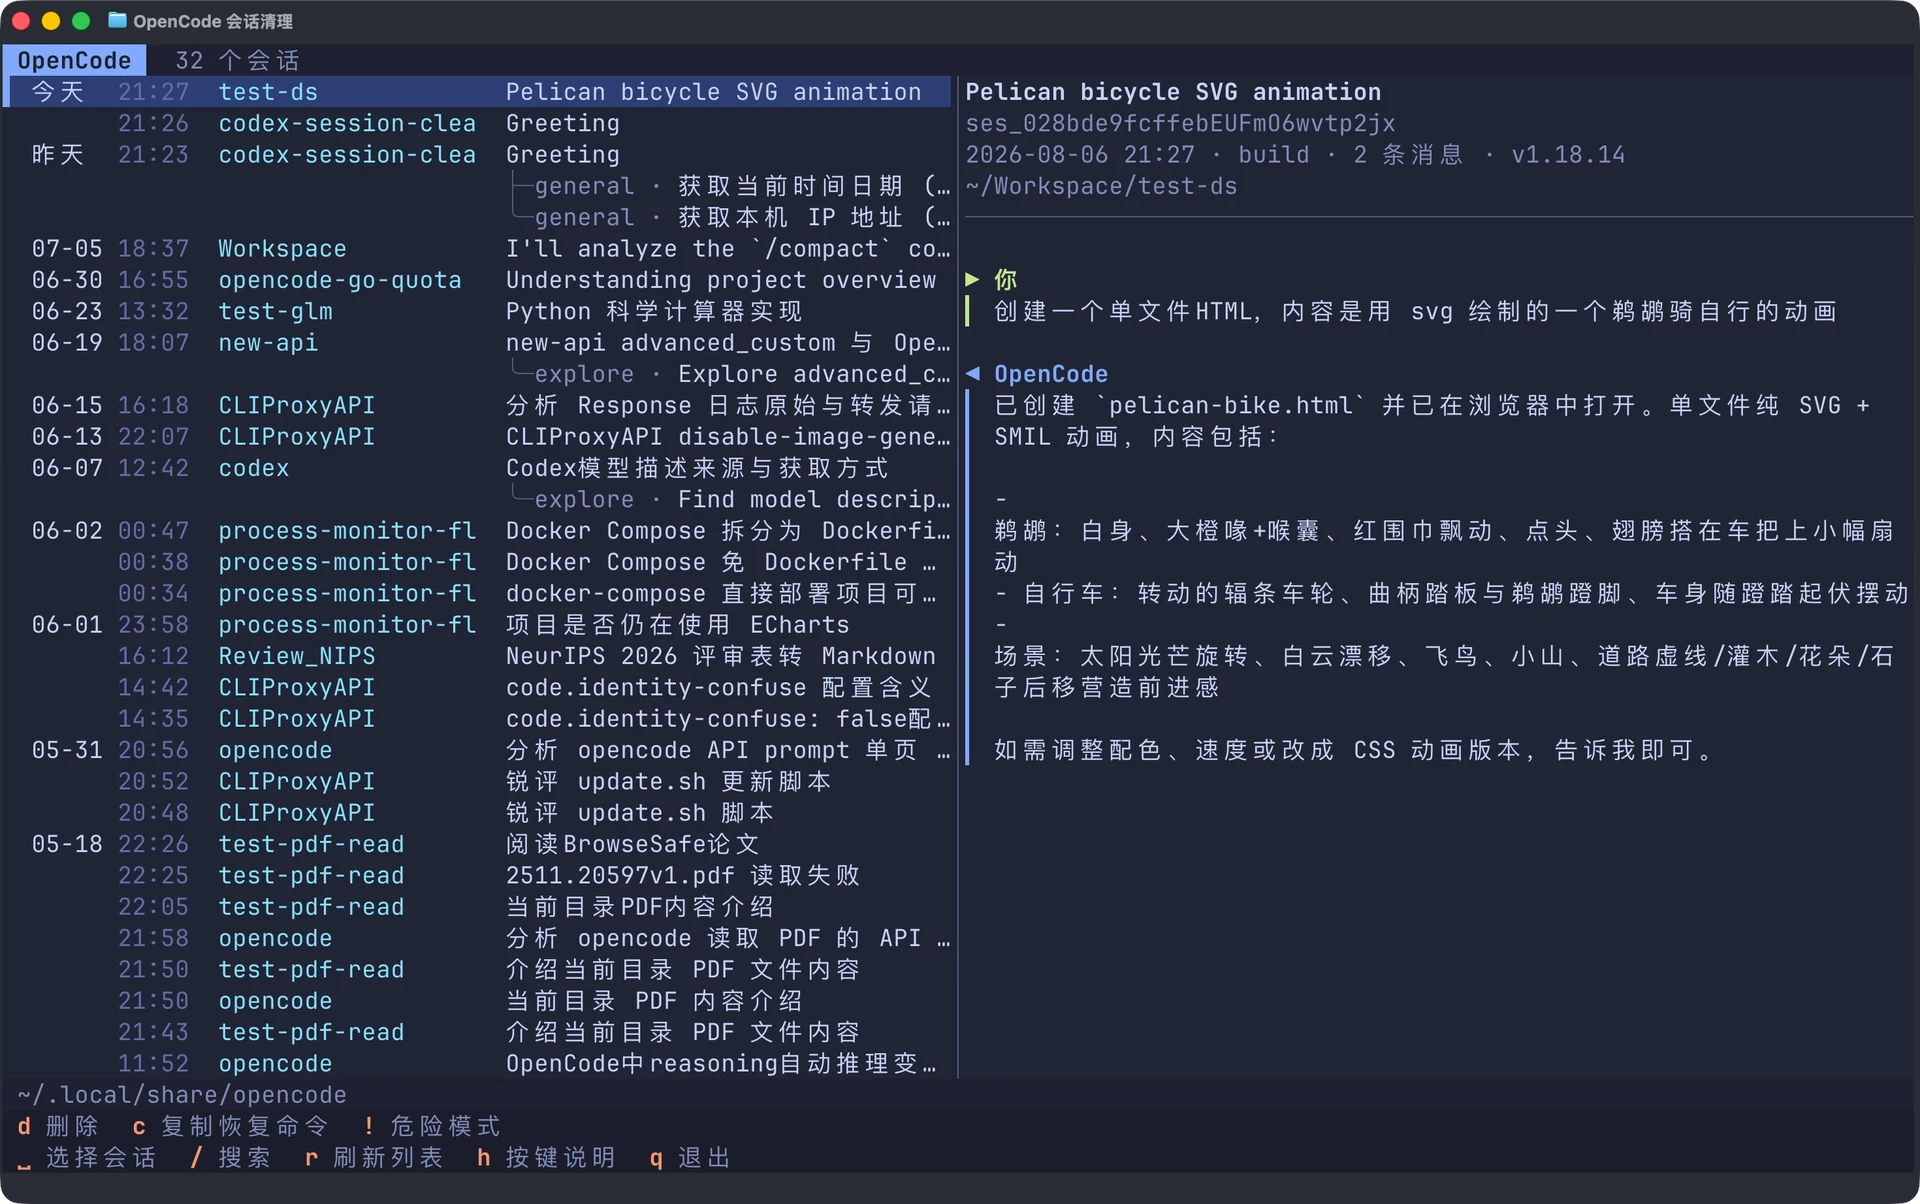Screen dimensions: 1920x1204
Task: Click the session ID ses_028bde9fcffebEUFm06wvtp2jx
Action: [x=1180, y=123]
